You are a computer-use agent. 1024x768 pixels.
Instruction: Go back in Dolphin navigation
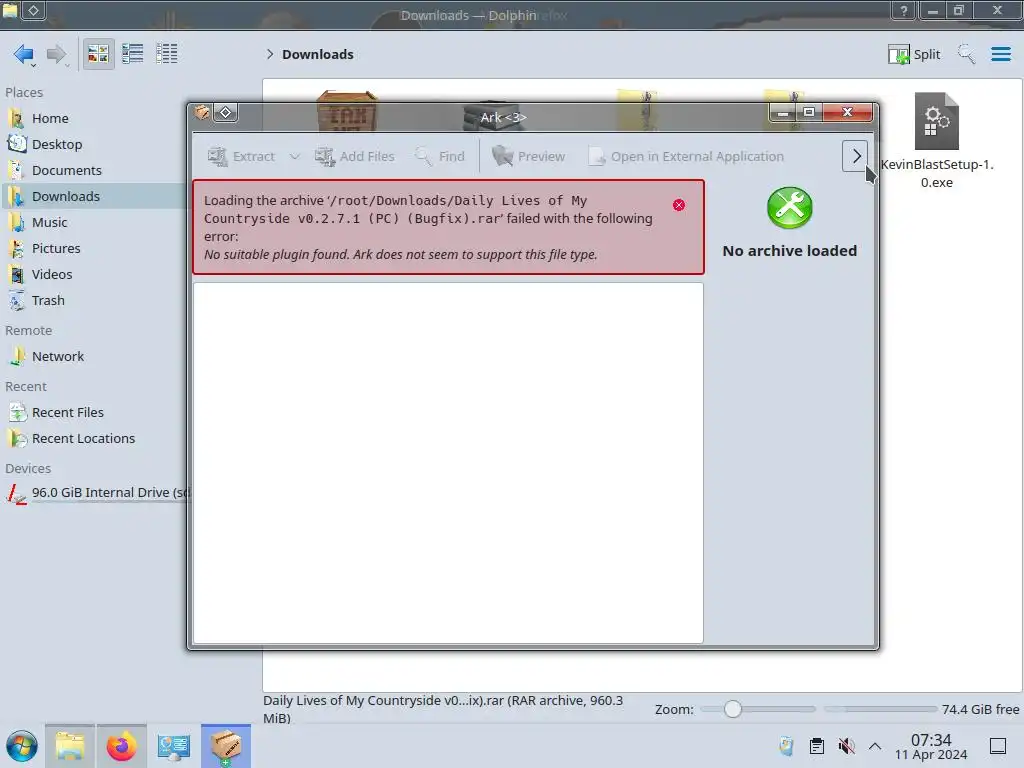pyautogui.click(x=23, y=54)
